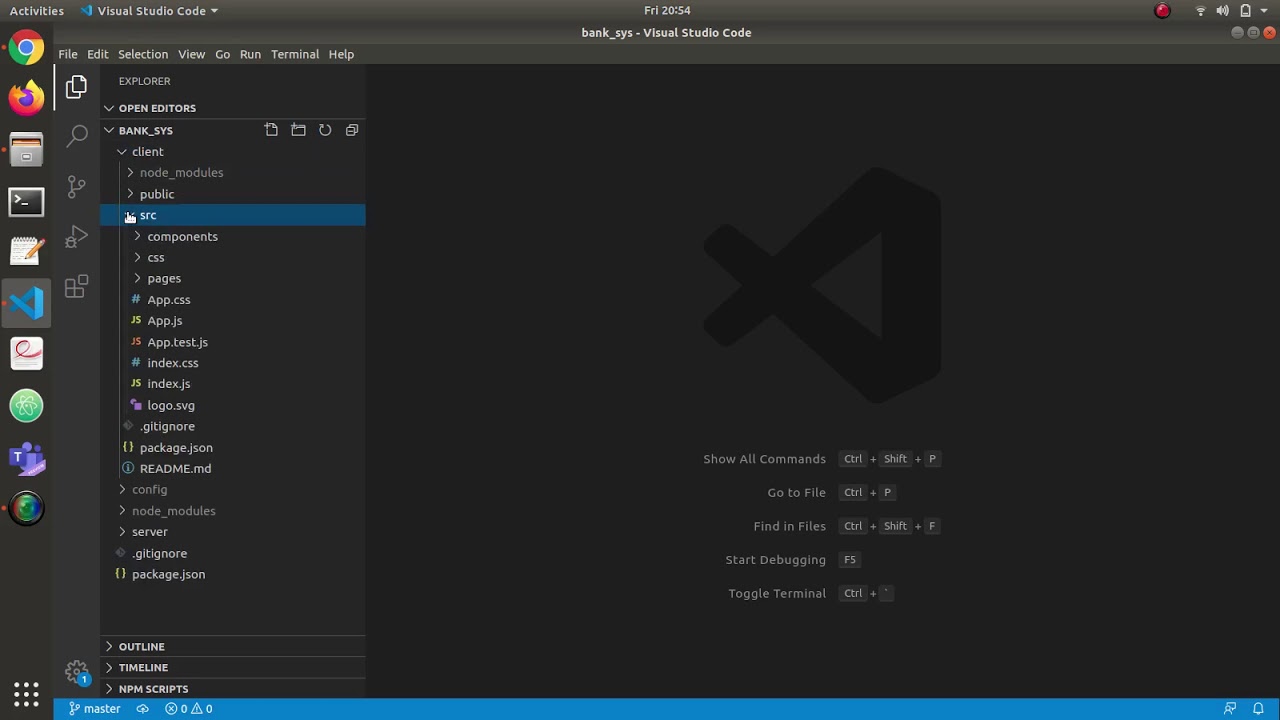Click the volume icon in the top bar

point(1222,11)
